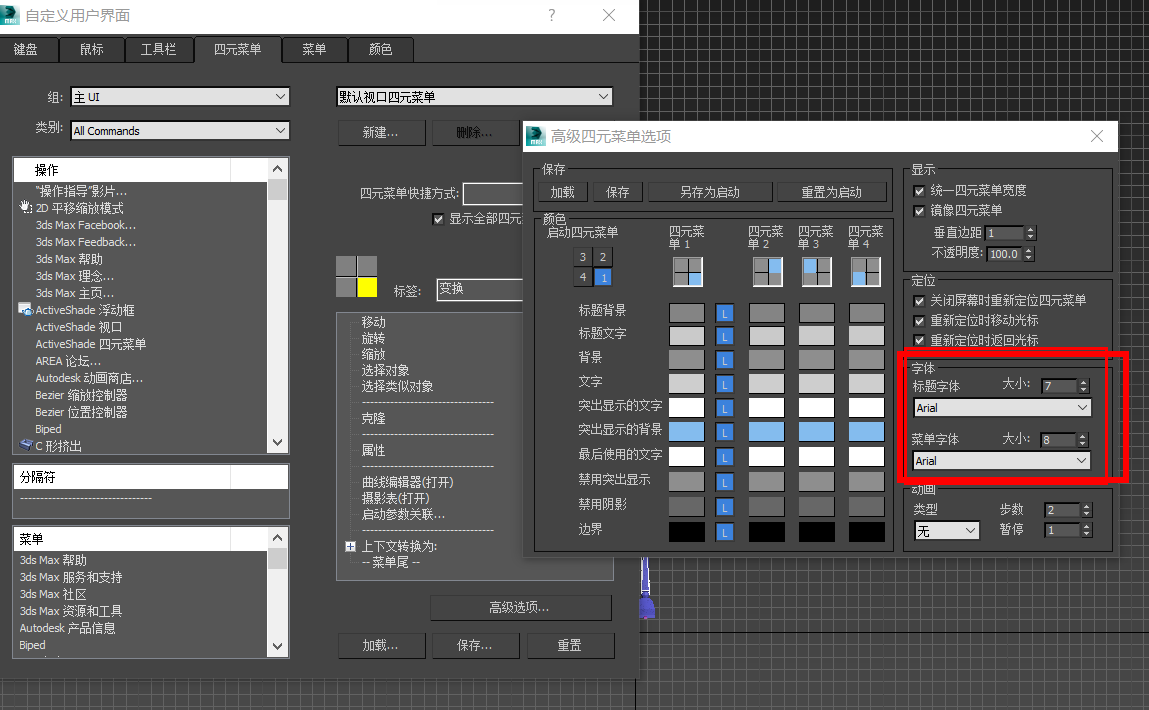
Task: Click startup quad number 3
Action: pyautogui.click(x=583, y=257)
